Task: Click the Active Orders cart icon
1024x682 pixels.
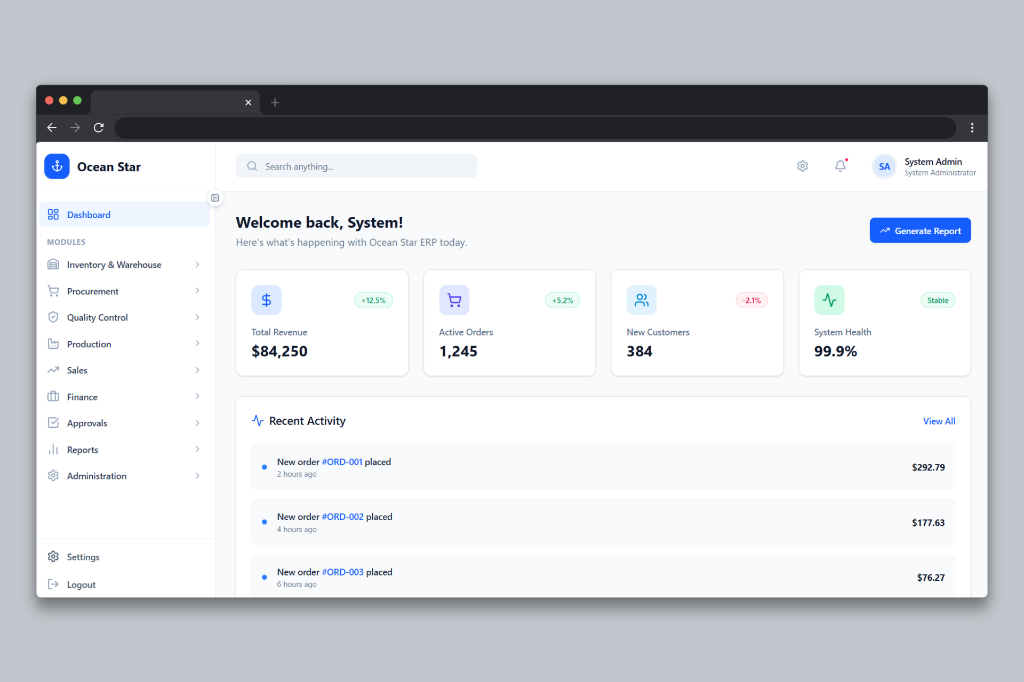Action: tap(454, 300)
